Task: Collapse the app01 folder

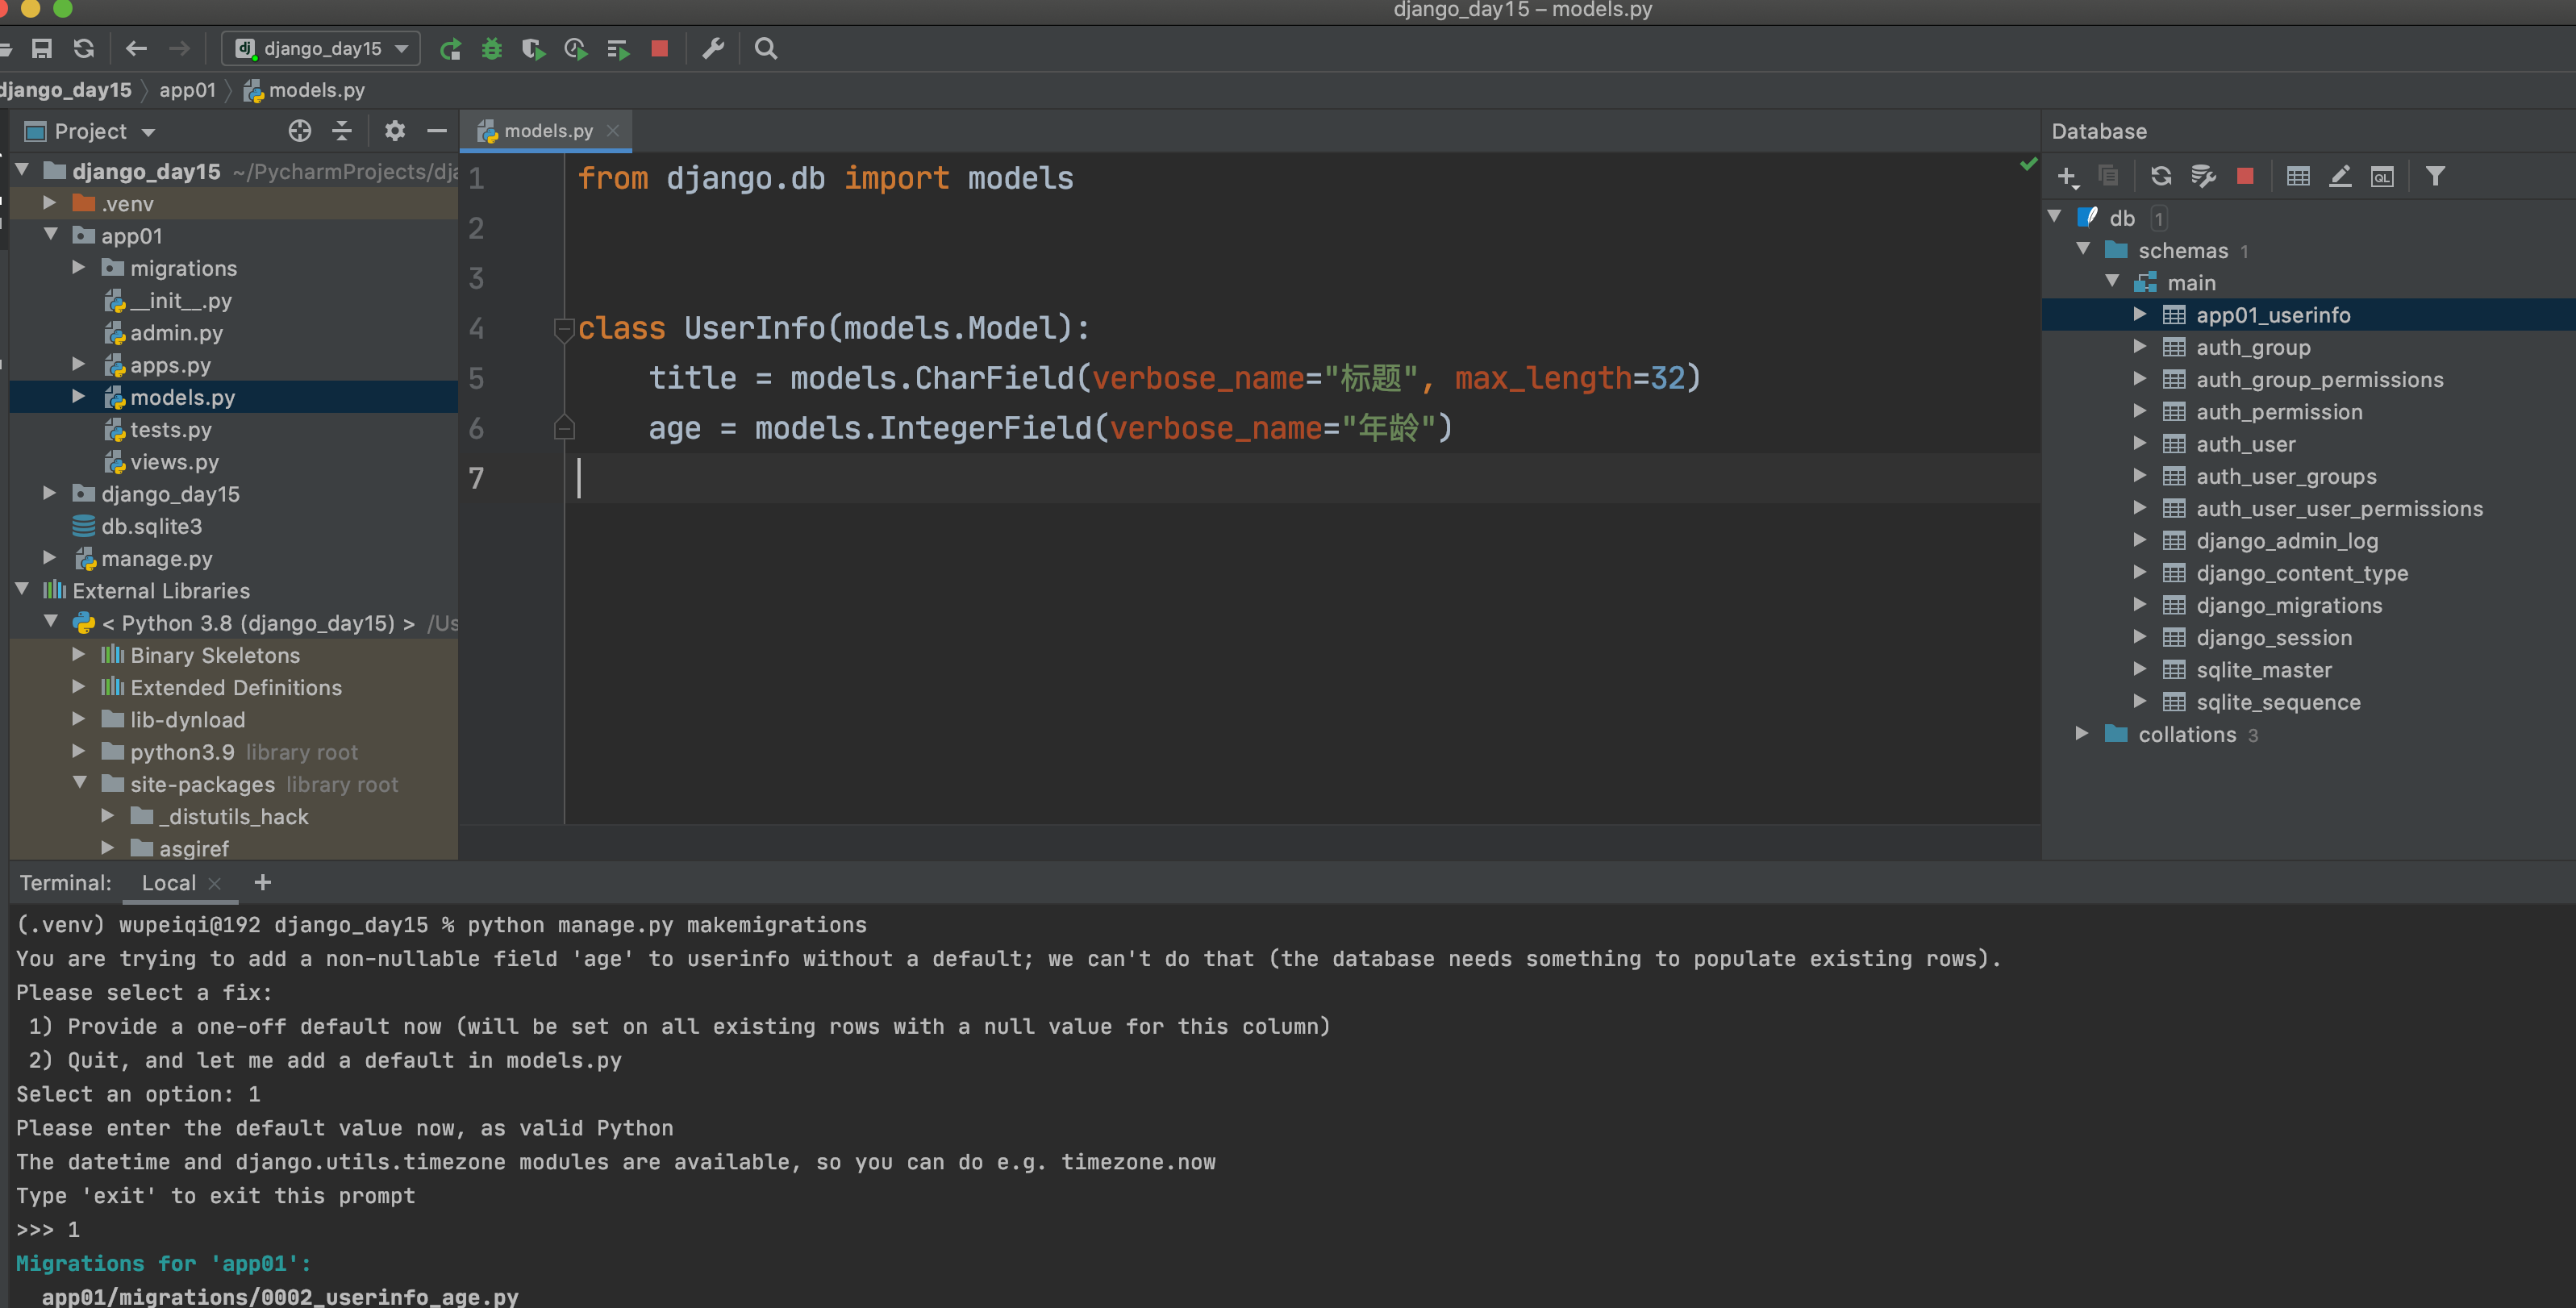Action: click(50, 235)
